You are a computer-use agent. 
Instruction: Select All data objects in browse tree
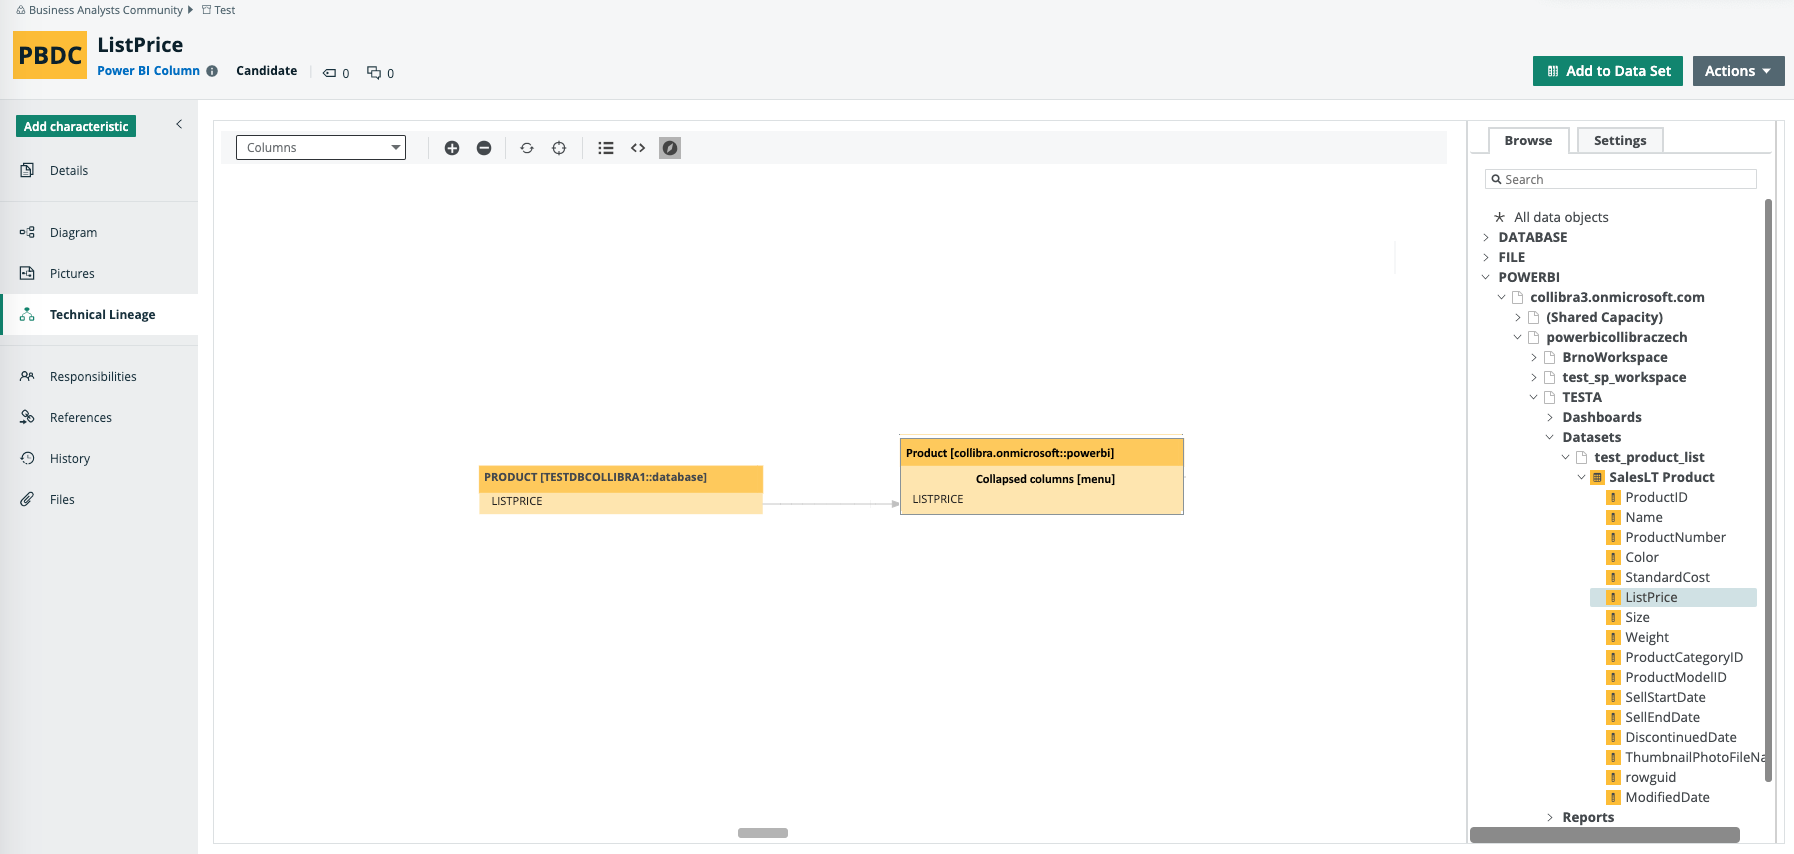1560,217
